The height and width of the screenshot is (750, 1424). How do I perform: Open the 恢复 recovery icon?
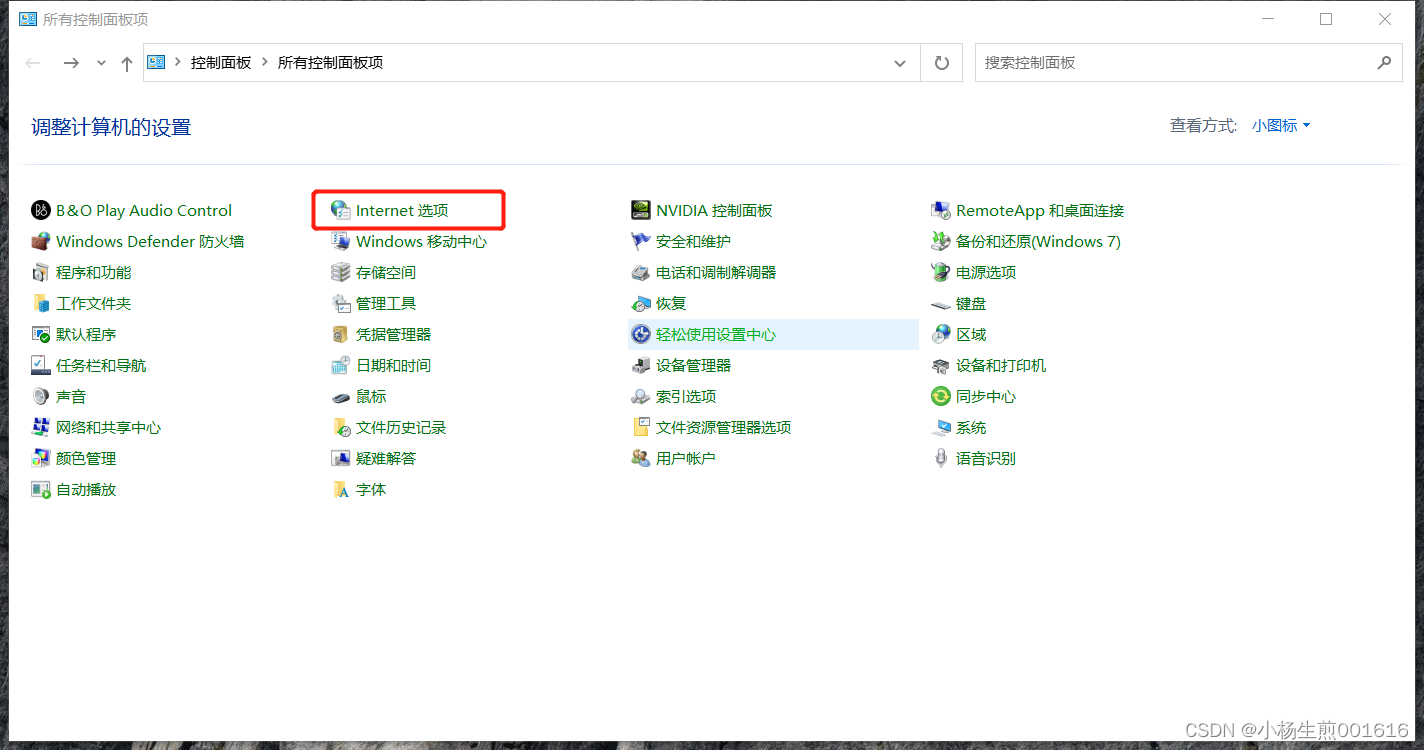641,303
